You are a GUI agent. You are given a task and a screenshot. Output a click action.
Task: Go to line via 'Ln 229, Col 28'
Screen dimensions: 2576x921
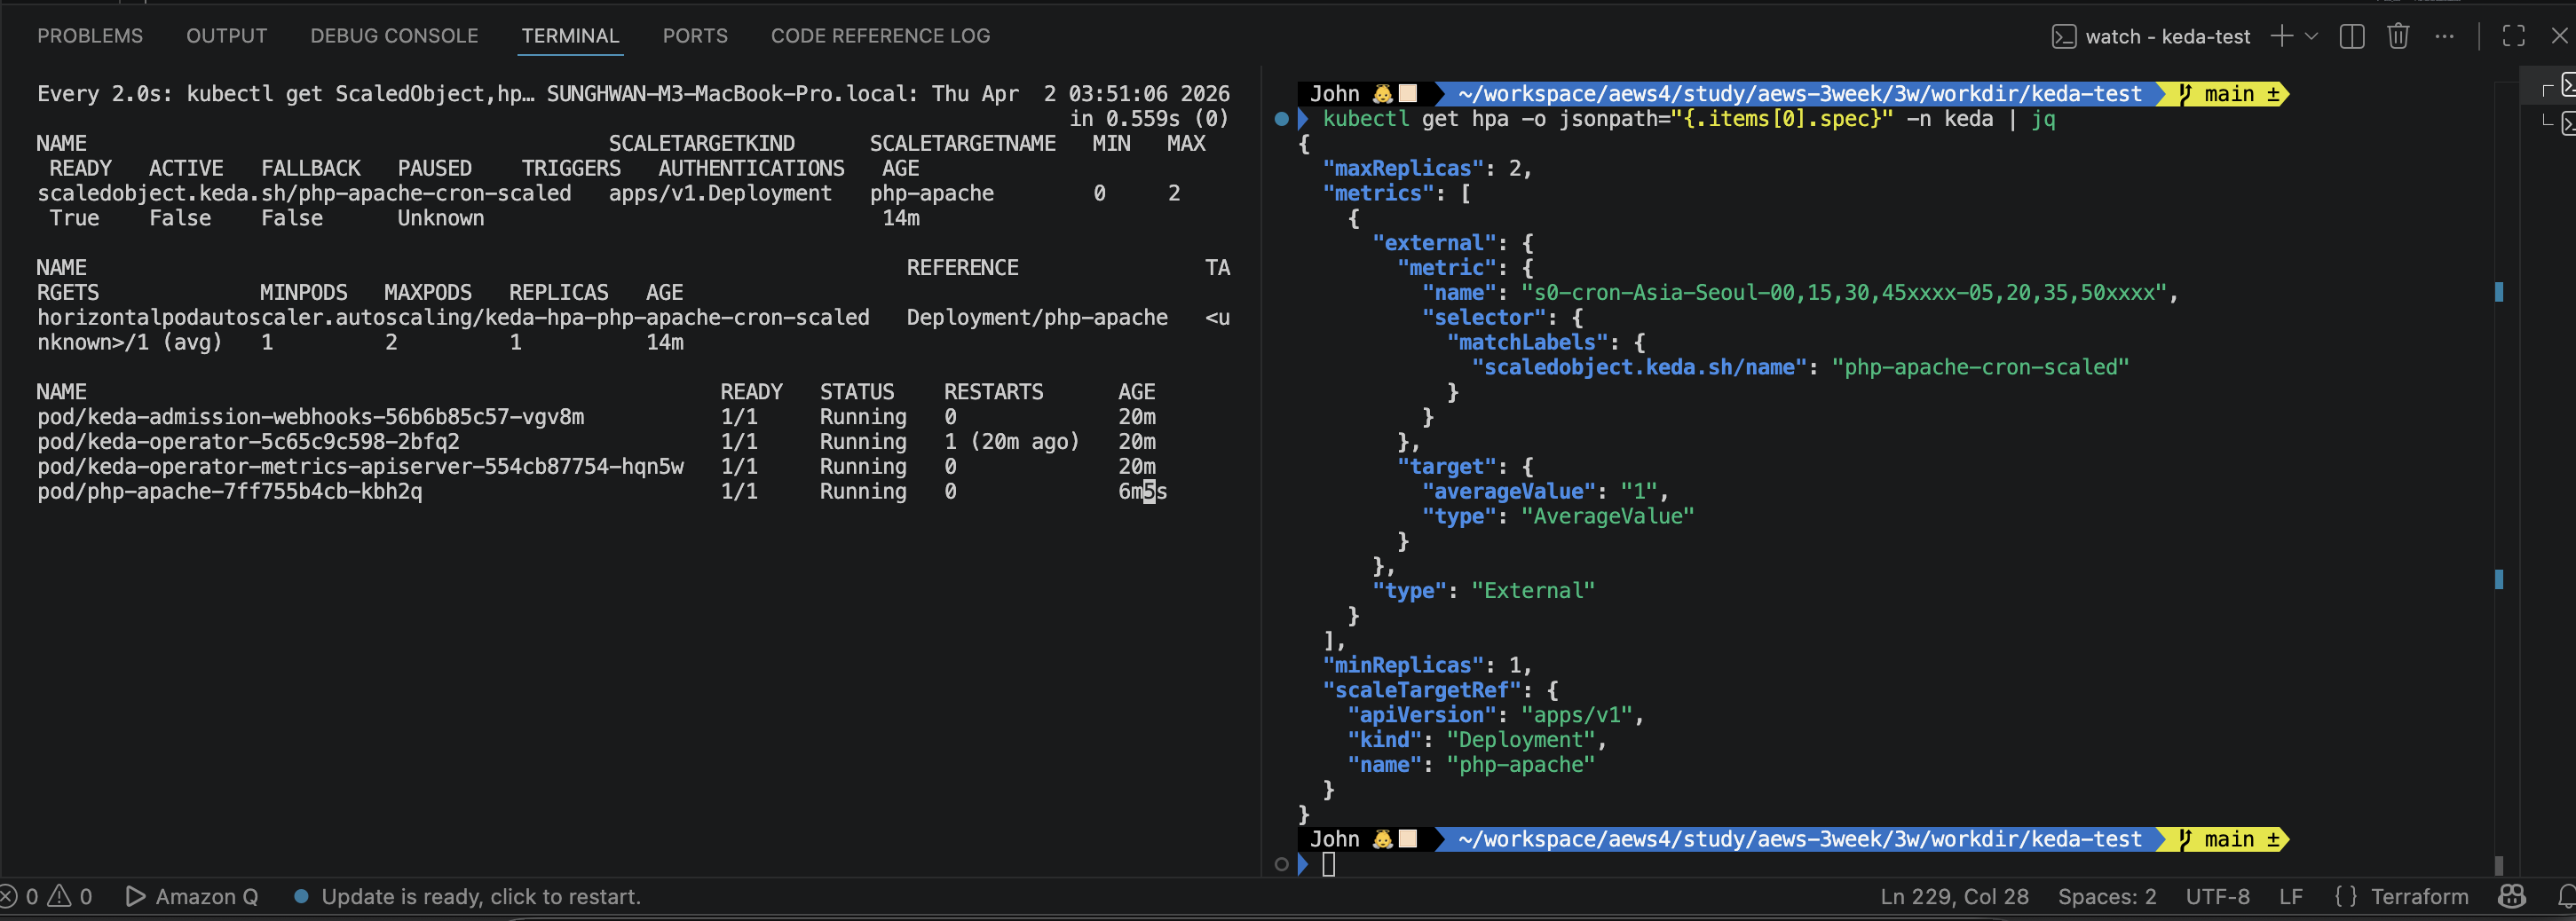point(1954,896)
